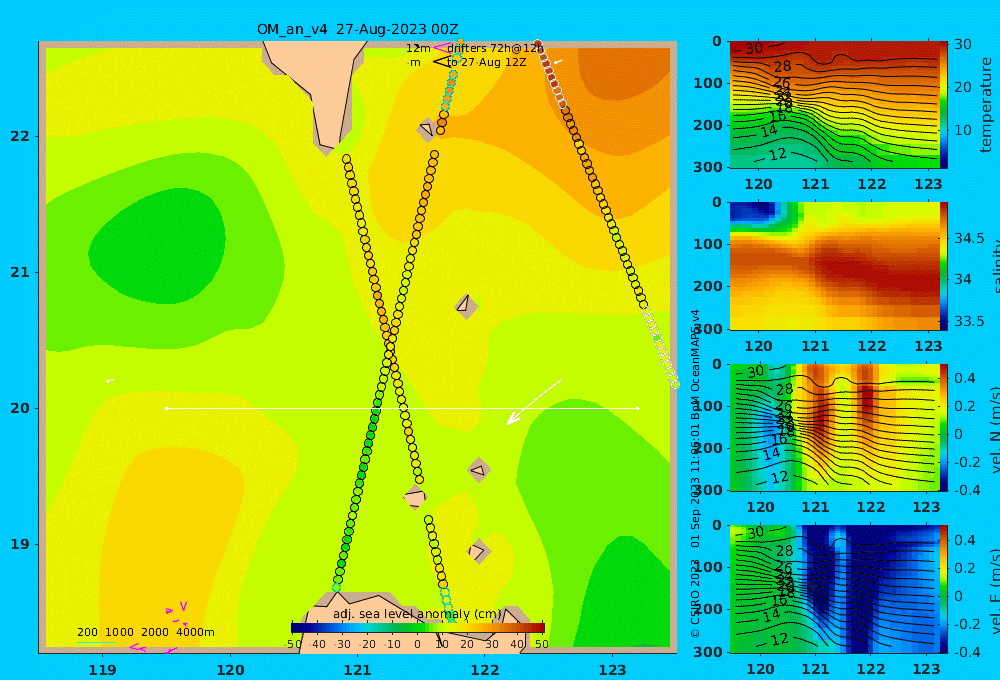Select the small island near 19.5N 122E
1000x680 pixels.
click(x=478, y=470)
